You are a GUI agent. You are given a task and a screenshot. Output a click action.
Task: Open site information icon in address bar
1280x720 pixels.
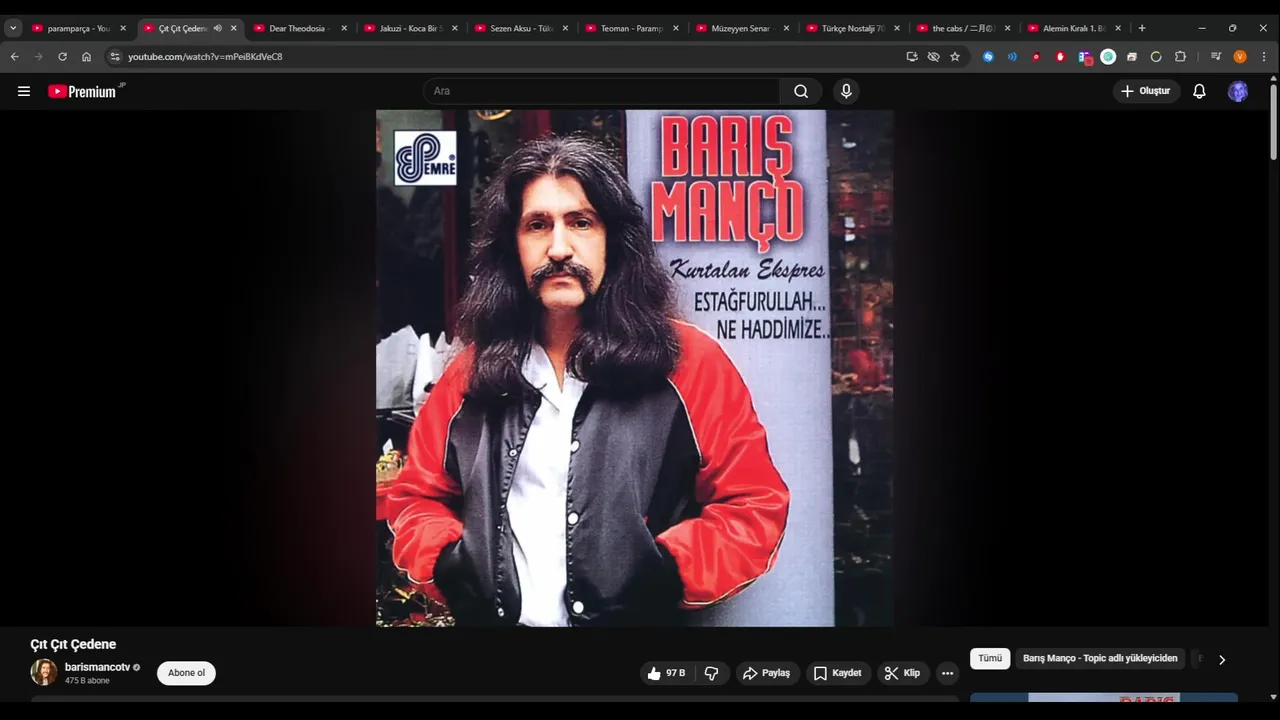pos(115,57)
